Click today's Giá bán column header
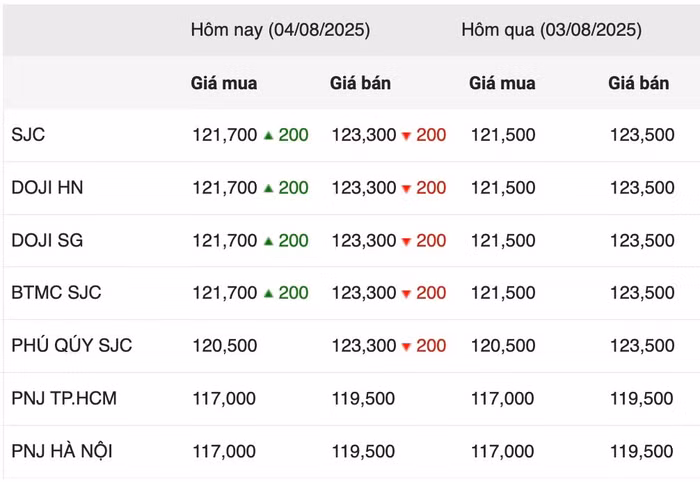The width and height of the screenshot is (700, 482). pos(360,83)
